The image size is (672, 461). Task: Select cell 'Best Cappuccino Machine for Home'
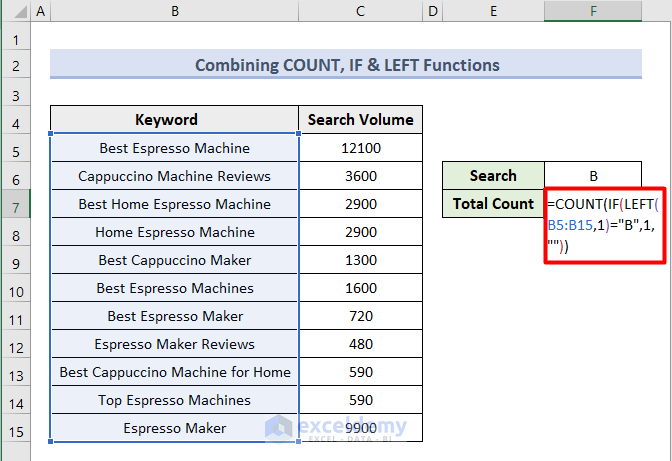(x=174, y=371)
